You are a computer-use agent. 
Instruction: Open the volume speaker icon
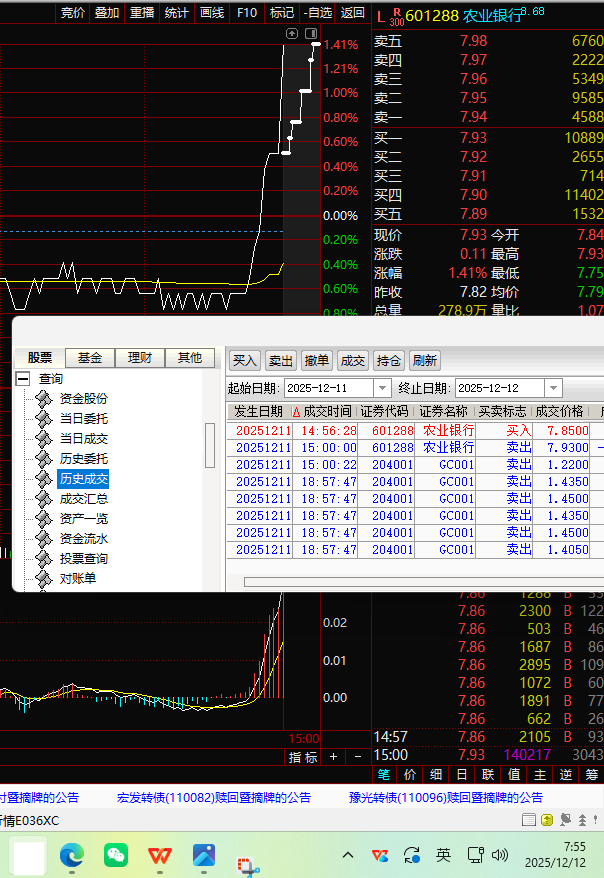499,855
